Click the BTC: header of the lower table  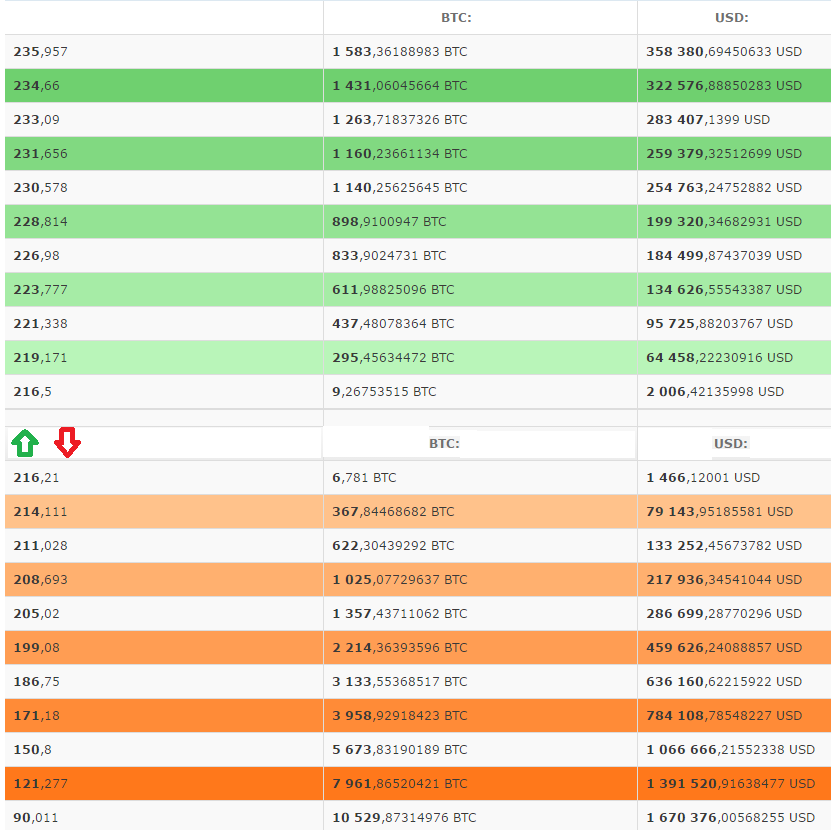tap(444, 443)
